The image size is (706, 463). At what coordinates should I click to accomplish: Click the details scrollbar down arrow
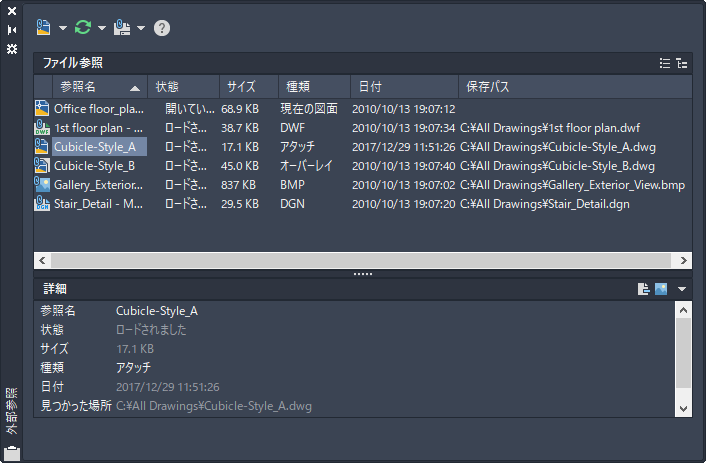(683, 409)
